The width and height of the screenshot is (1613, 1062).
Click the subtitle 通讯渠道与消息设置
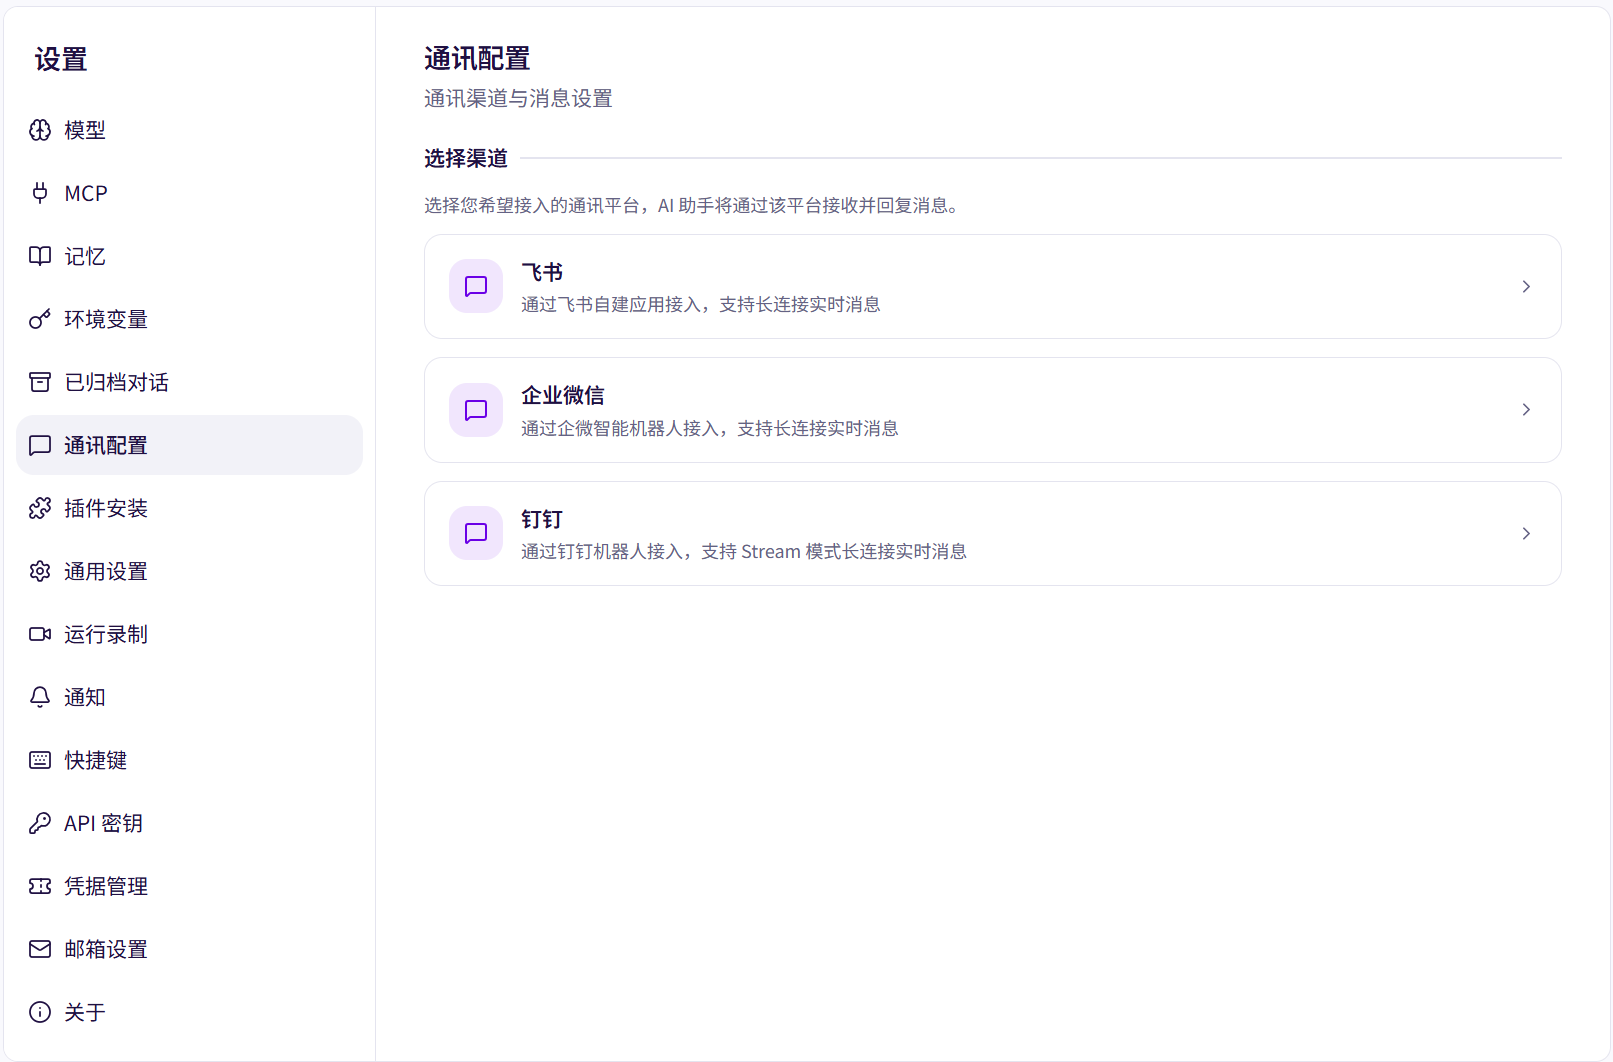(x=518, y=98)
